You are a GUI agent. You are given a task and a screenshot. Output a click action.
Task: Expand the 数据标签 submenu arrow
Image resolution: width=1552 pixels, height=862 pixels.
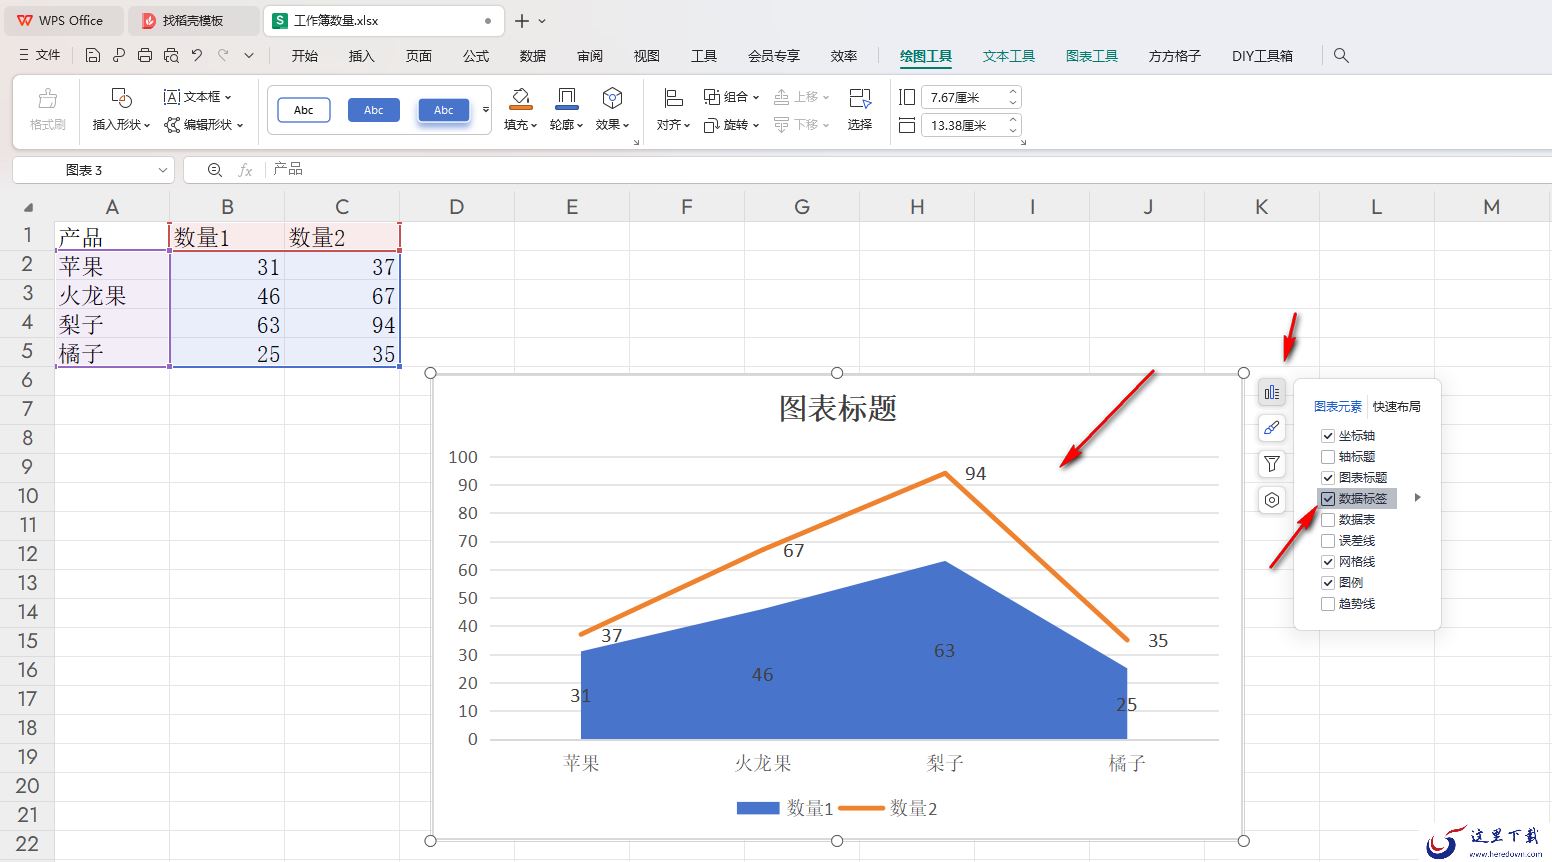click(1417, 498)
